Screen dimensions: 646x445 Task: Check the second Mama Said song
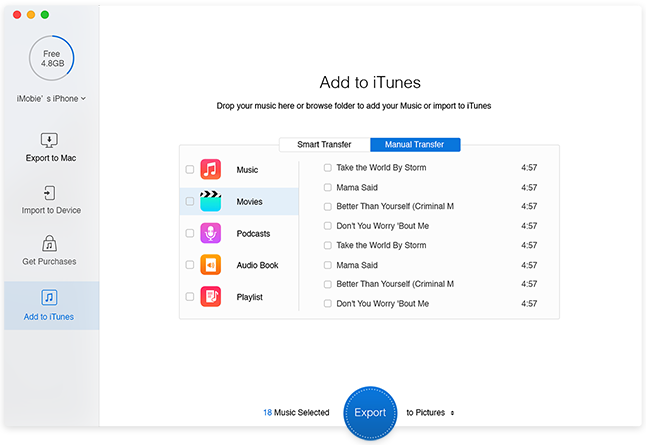point(328,265)
